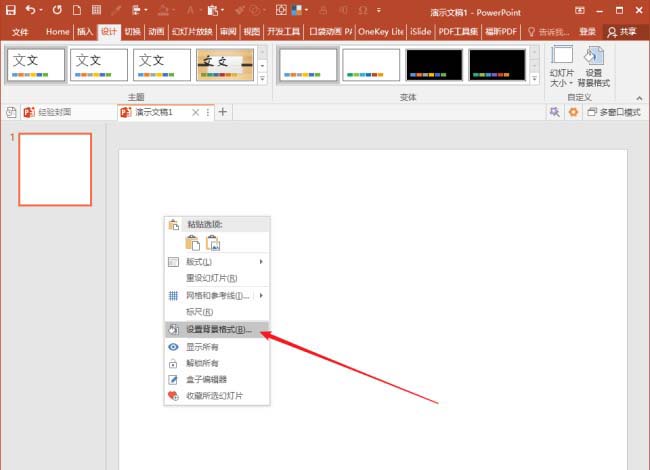Image resolution: width=650 pixels, height=470 pixels.
Task: Open the iSlide tab
Action: click(421, 31)
